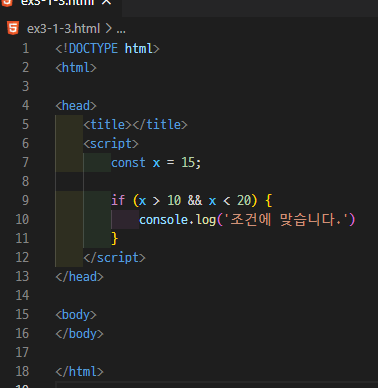Close the ex3-1-3.html editor tab
378x388 pixels.
click(x=106, y=2)
